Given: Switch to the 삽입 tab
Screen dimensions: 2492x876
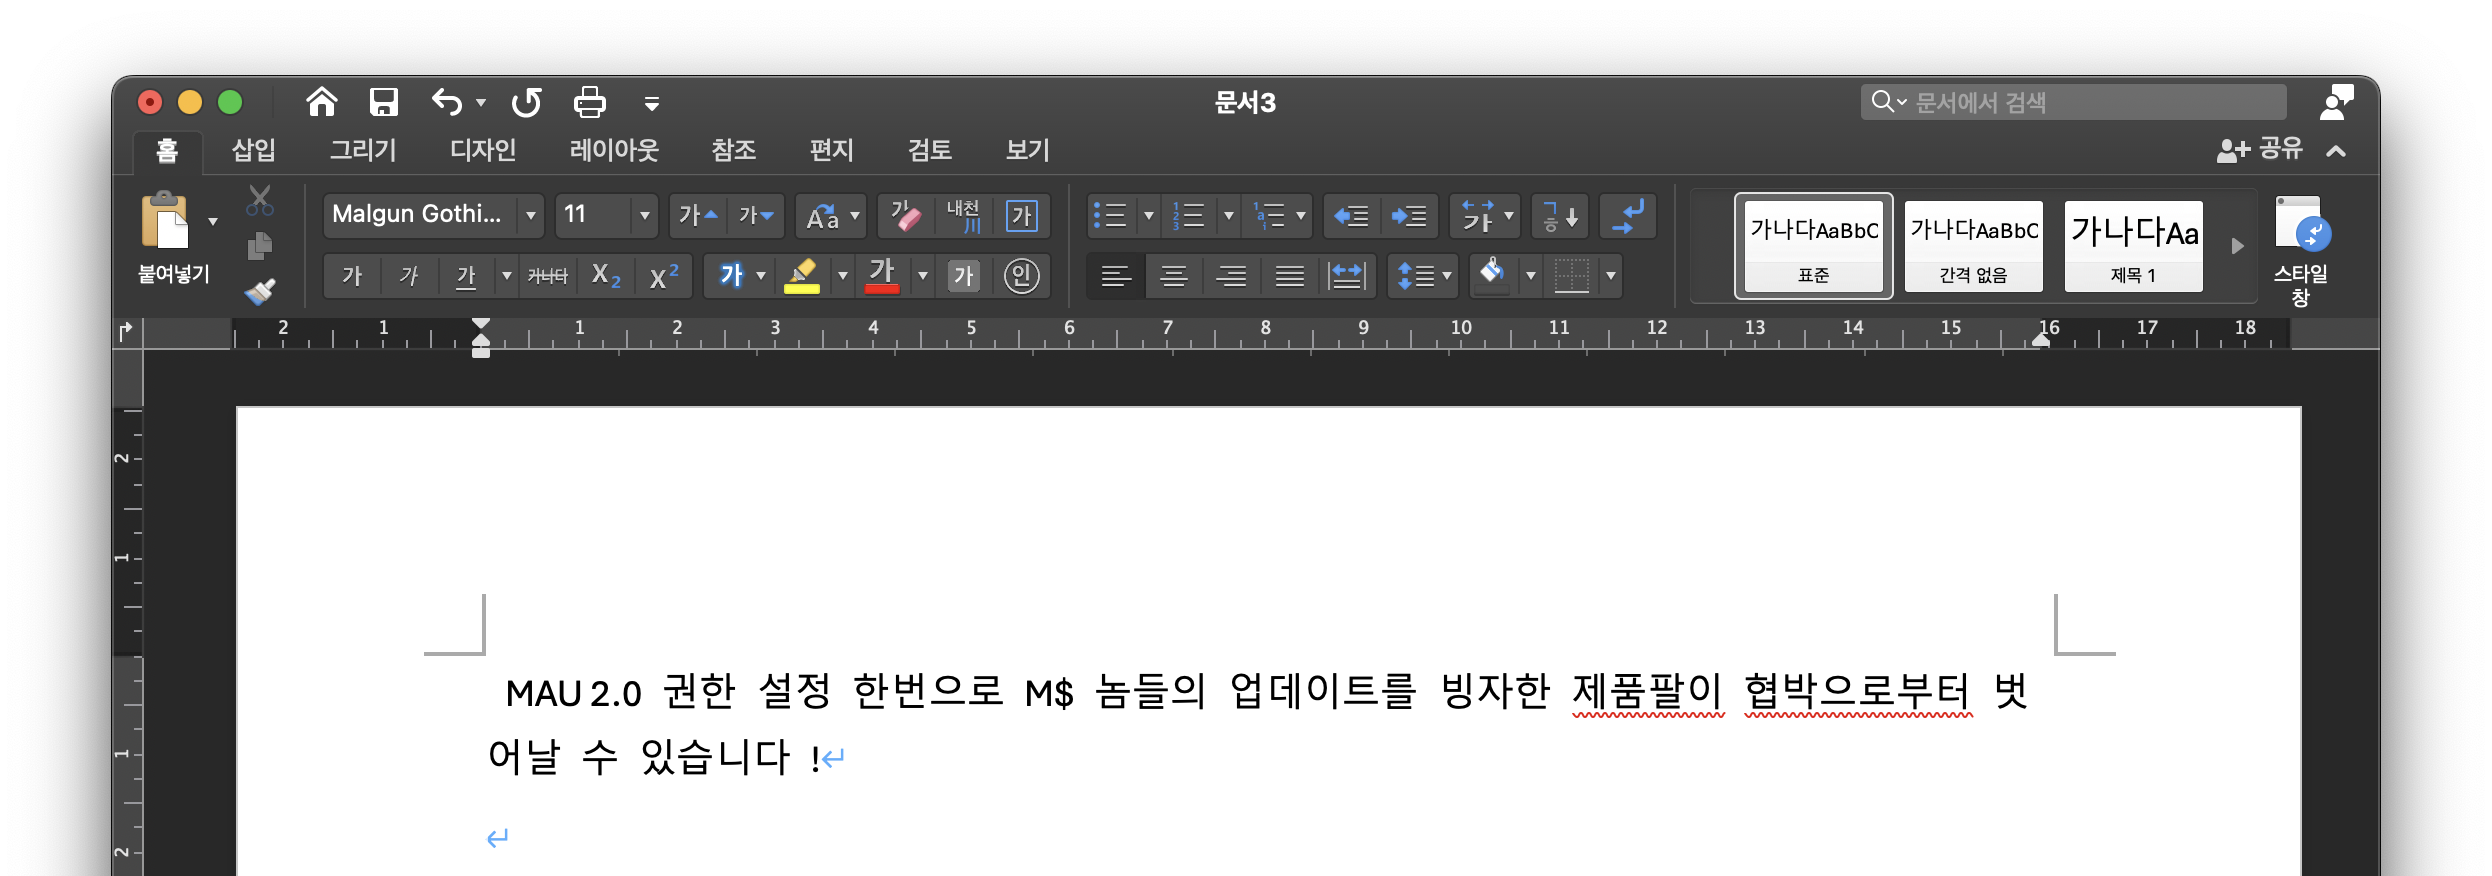Looking at the screenshot, I should (254, 150).
